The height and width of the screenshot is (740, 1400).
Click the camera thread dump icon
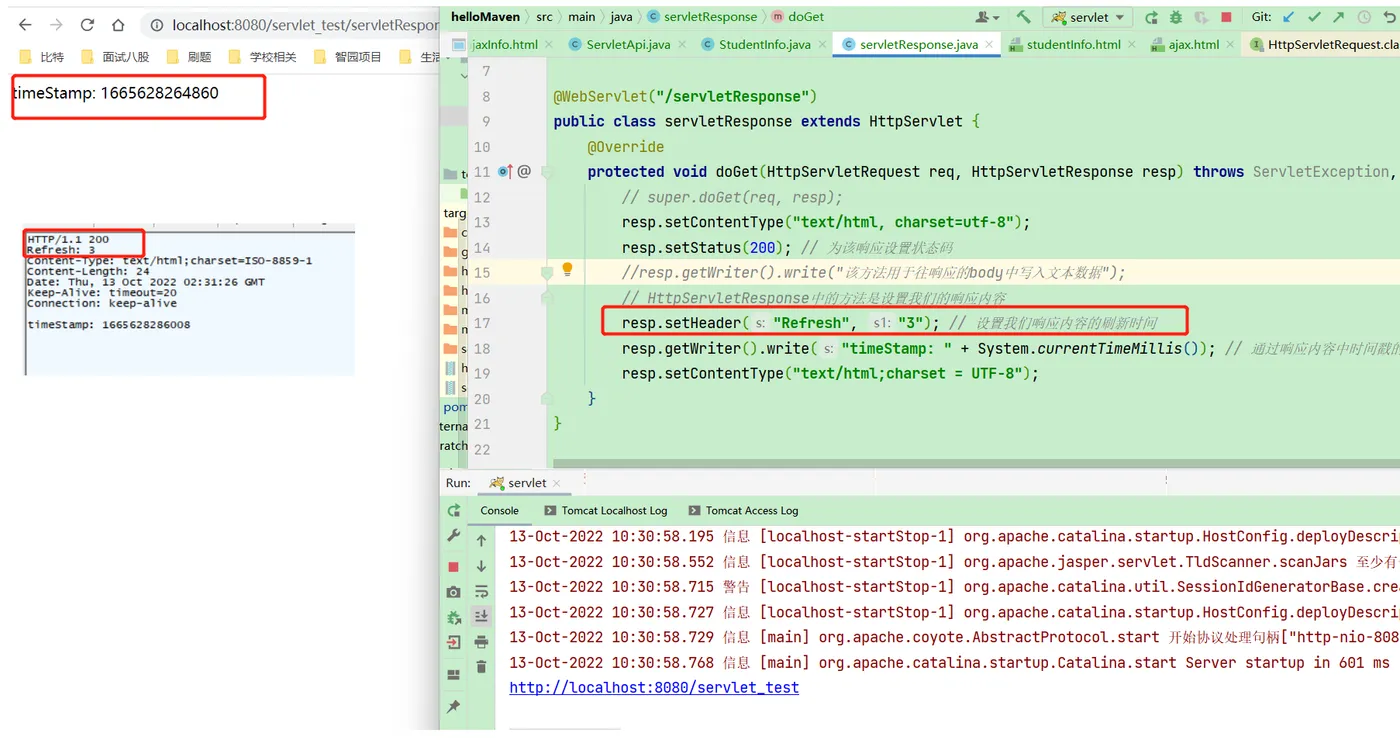click(453, 592)
